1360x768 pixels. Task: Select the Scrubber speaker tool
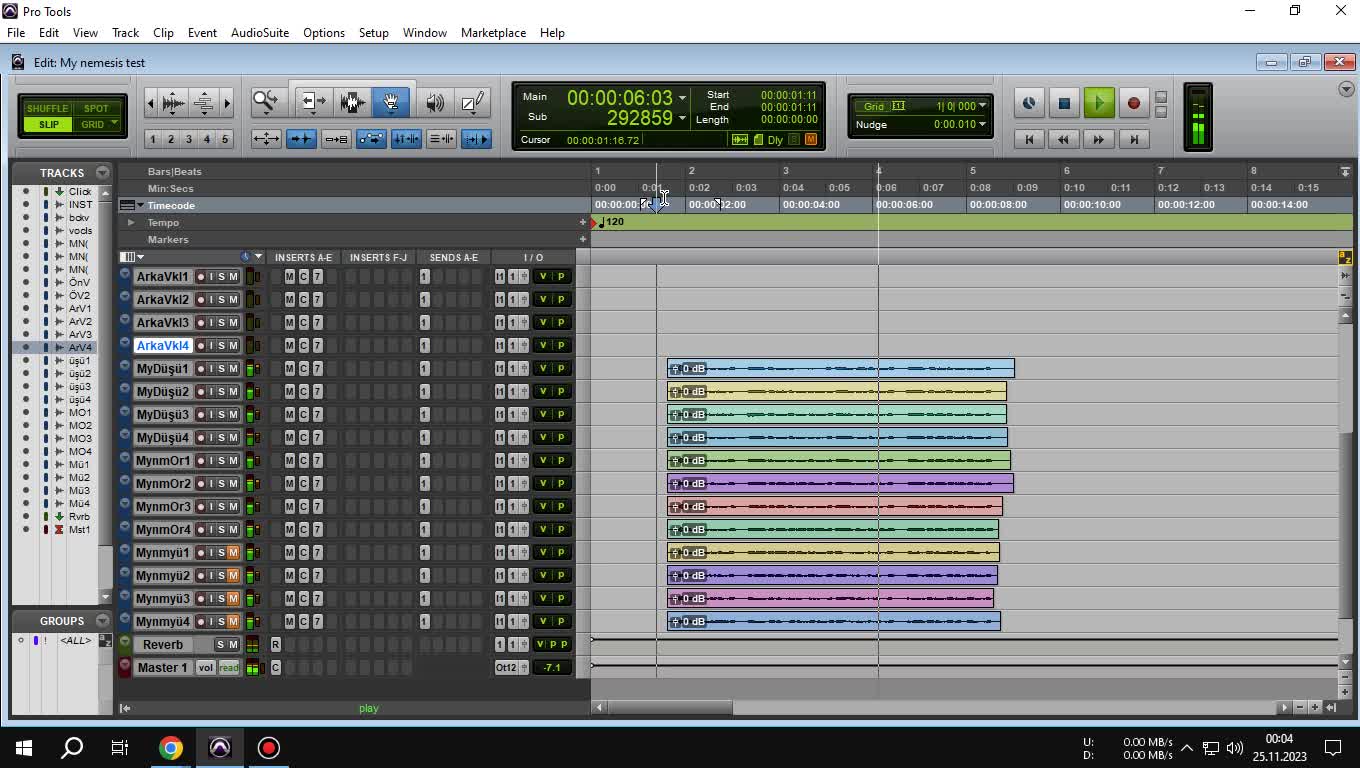(x=435, y=102)
